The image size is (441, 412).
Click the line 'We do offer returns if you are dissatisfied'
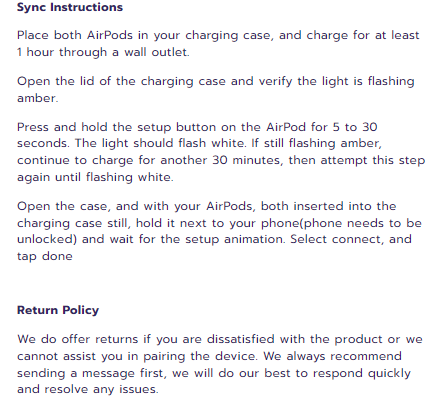[x=220, y=339]
